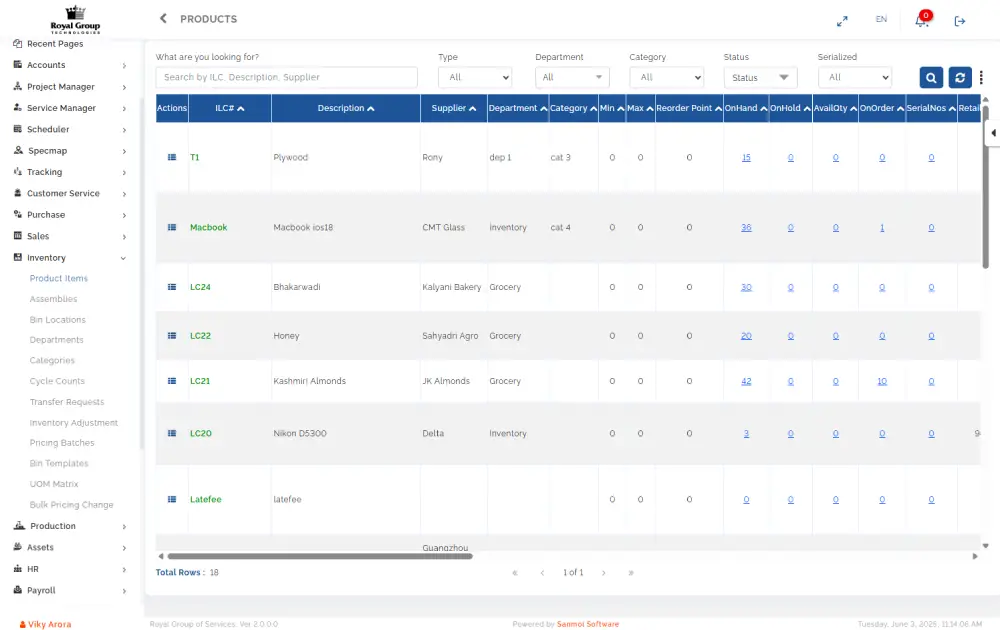The height and width of the screenshot is (630, 1000).
Task: Open the Type filter dropdown
Action: [x=475, y=77]
